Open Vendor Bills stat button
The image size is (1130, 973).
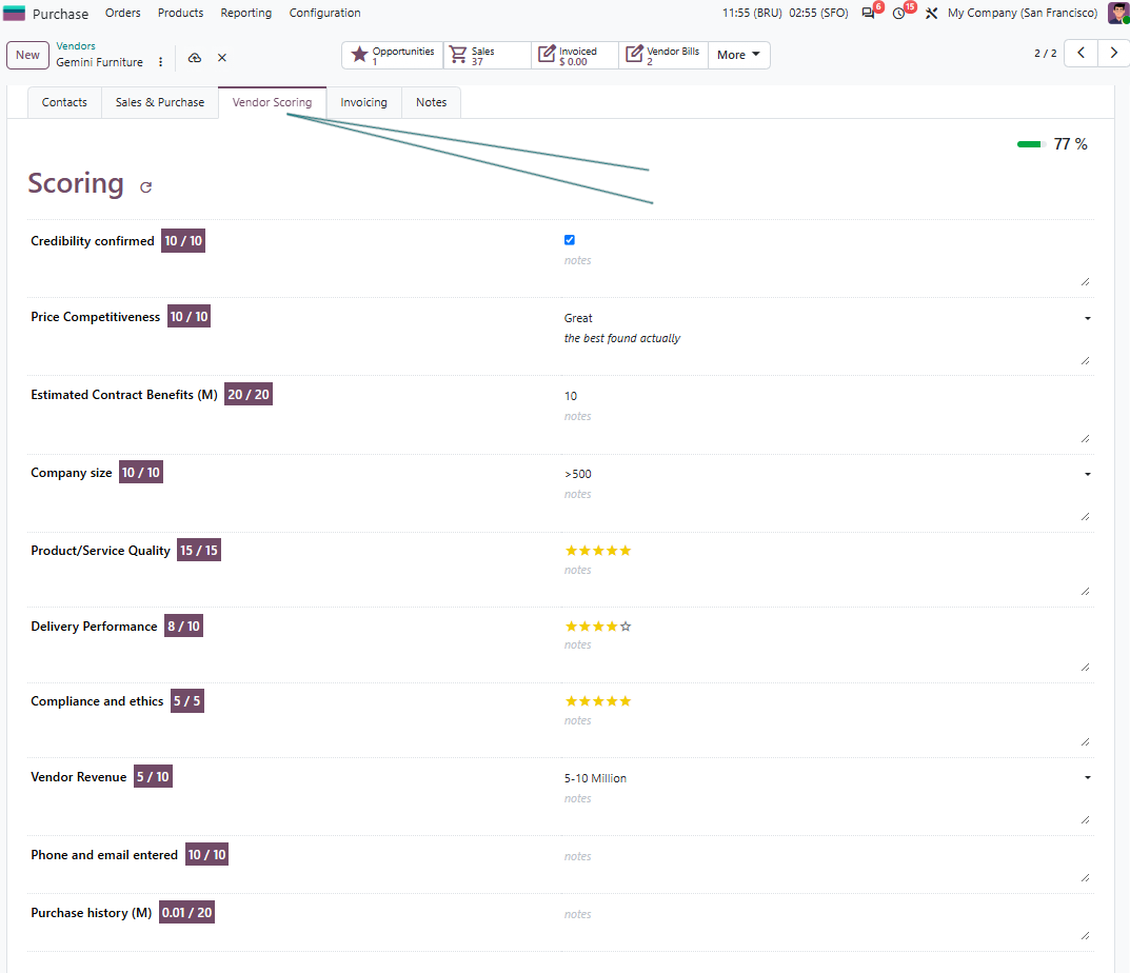[x=663, y=55]
